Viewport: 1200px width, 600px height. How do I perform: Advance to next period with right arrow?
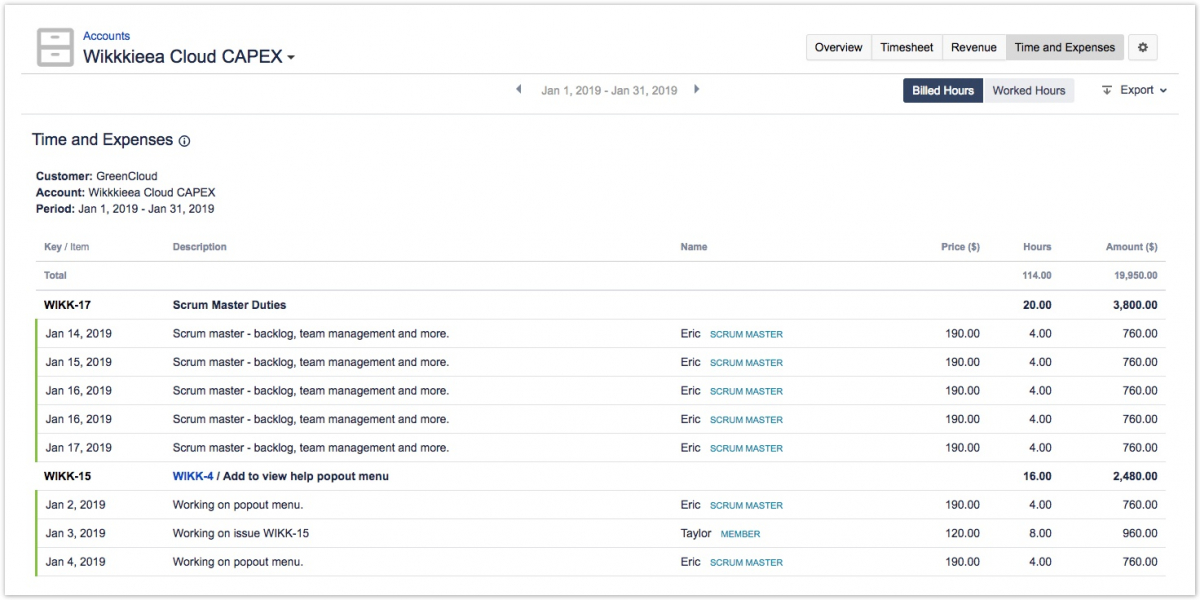coord(697,90)
